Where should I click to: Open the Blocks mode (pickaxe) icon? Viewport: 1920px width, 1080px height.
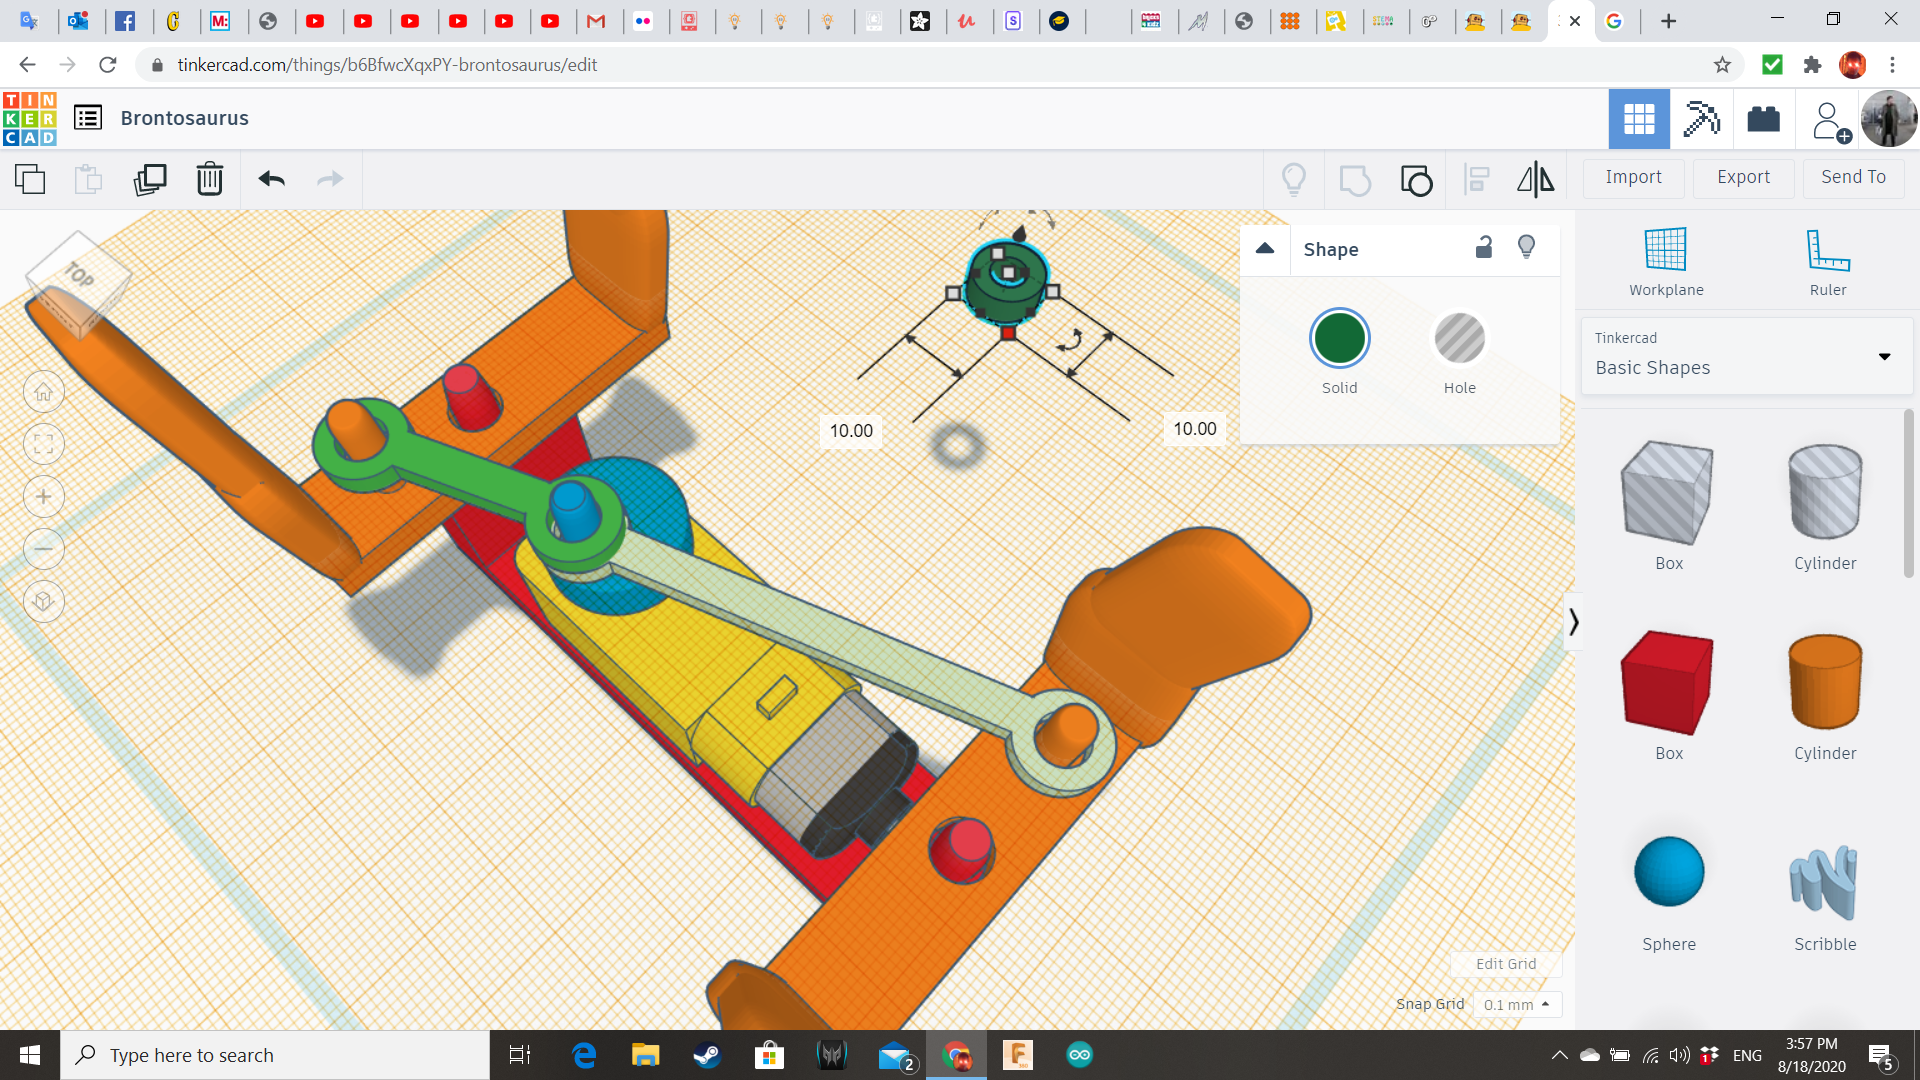pos(1700,119)
